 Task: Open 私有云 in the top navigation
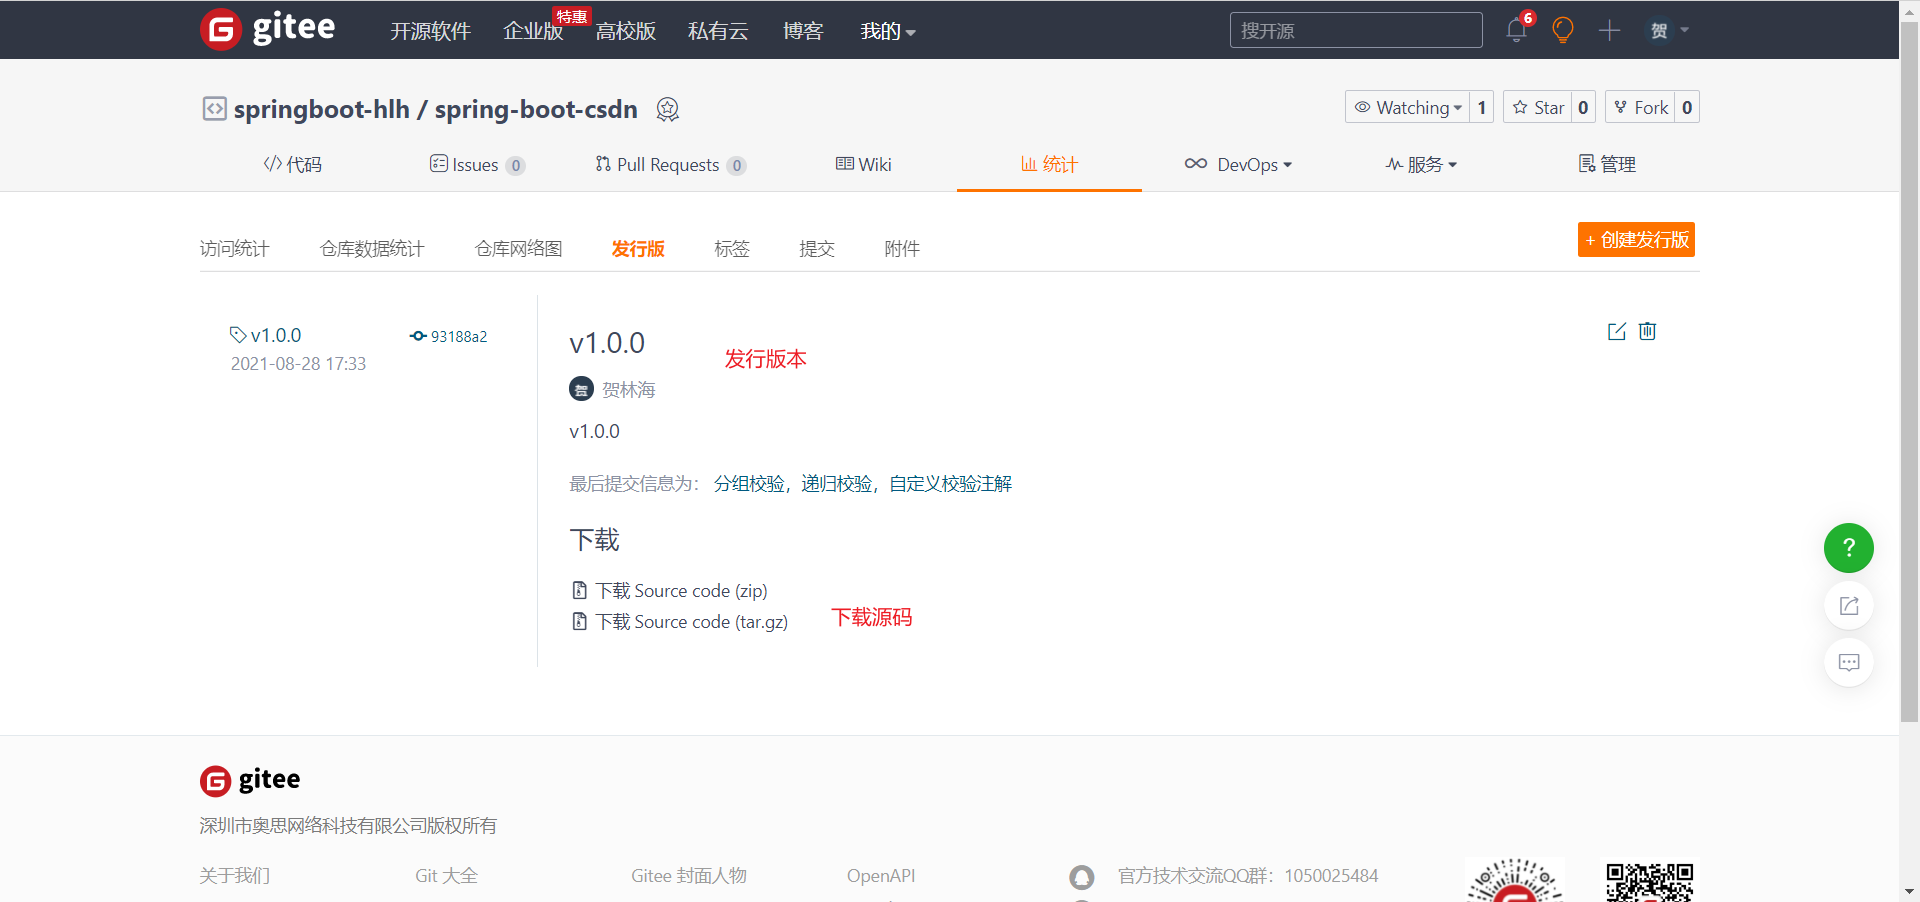click(x=718, y=31)
